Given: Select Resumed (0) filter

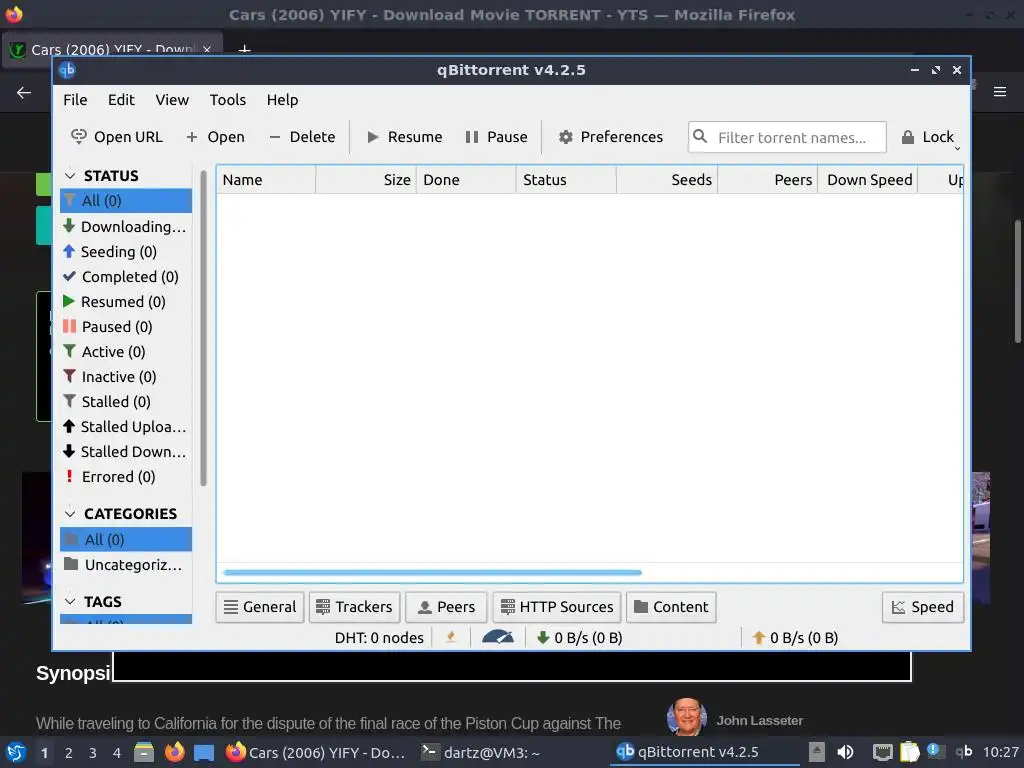Looking at the screenshot, I should point(126,302).
